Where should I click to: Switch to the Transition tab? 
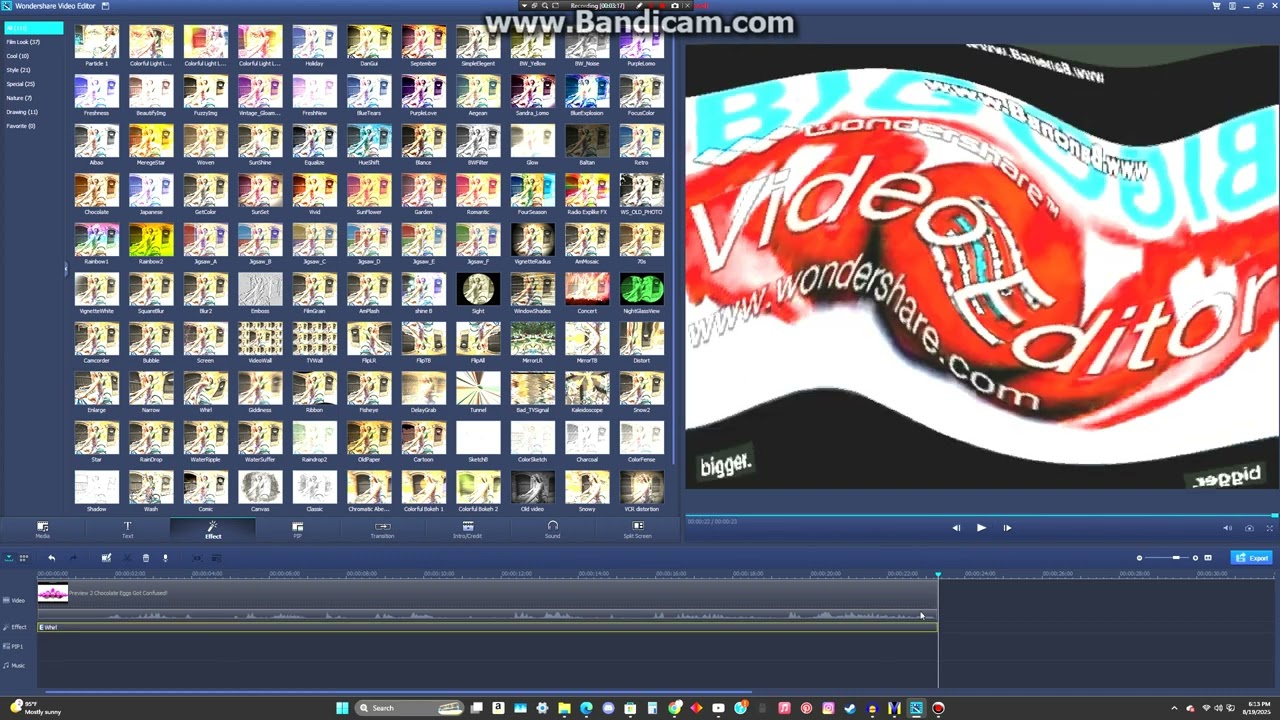click(x=382, y=529)
